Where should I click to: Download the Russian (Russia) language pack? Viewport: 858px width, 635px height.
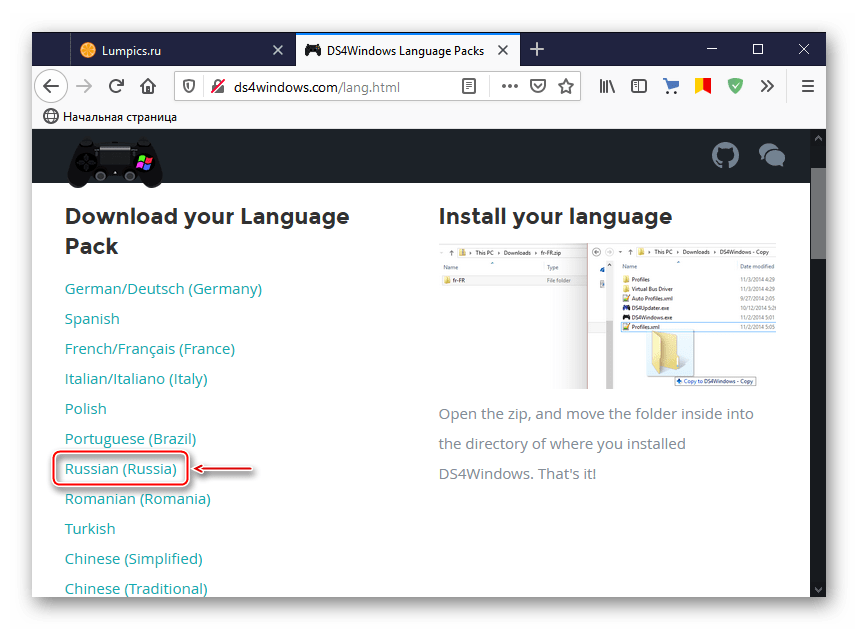click(120, 468)
